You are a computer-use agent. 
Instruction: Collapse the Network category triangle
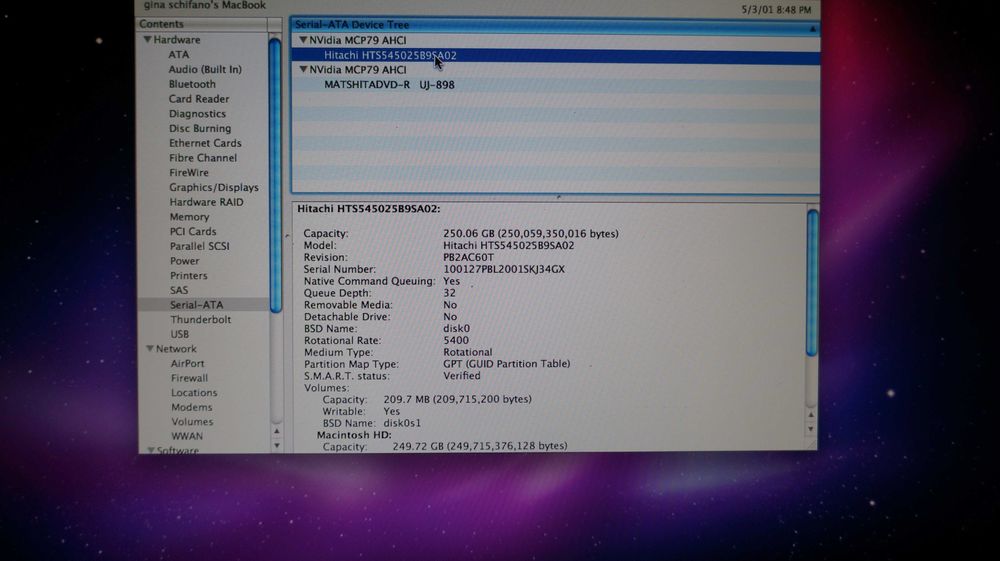click(x=150, y=349)
